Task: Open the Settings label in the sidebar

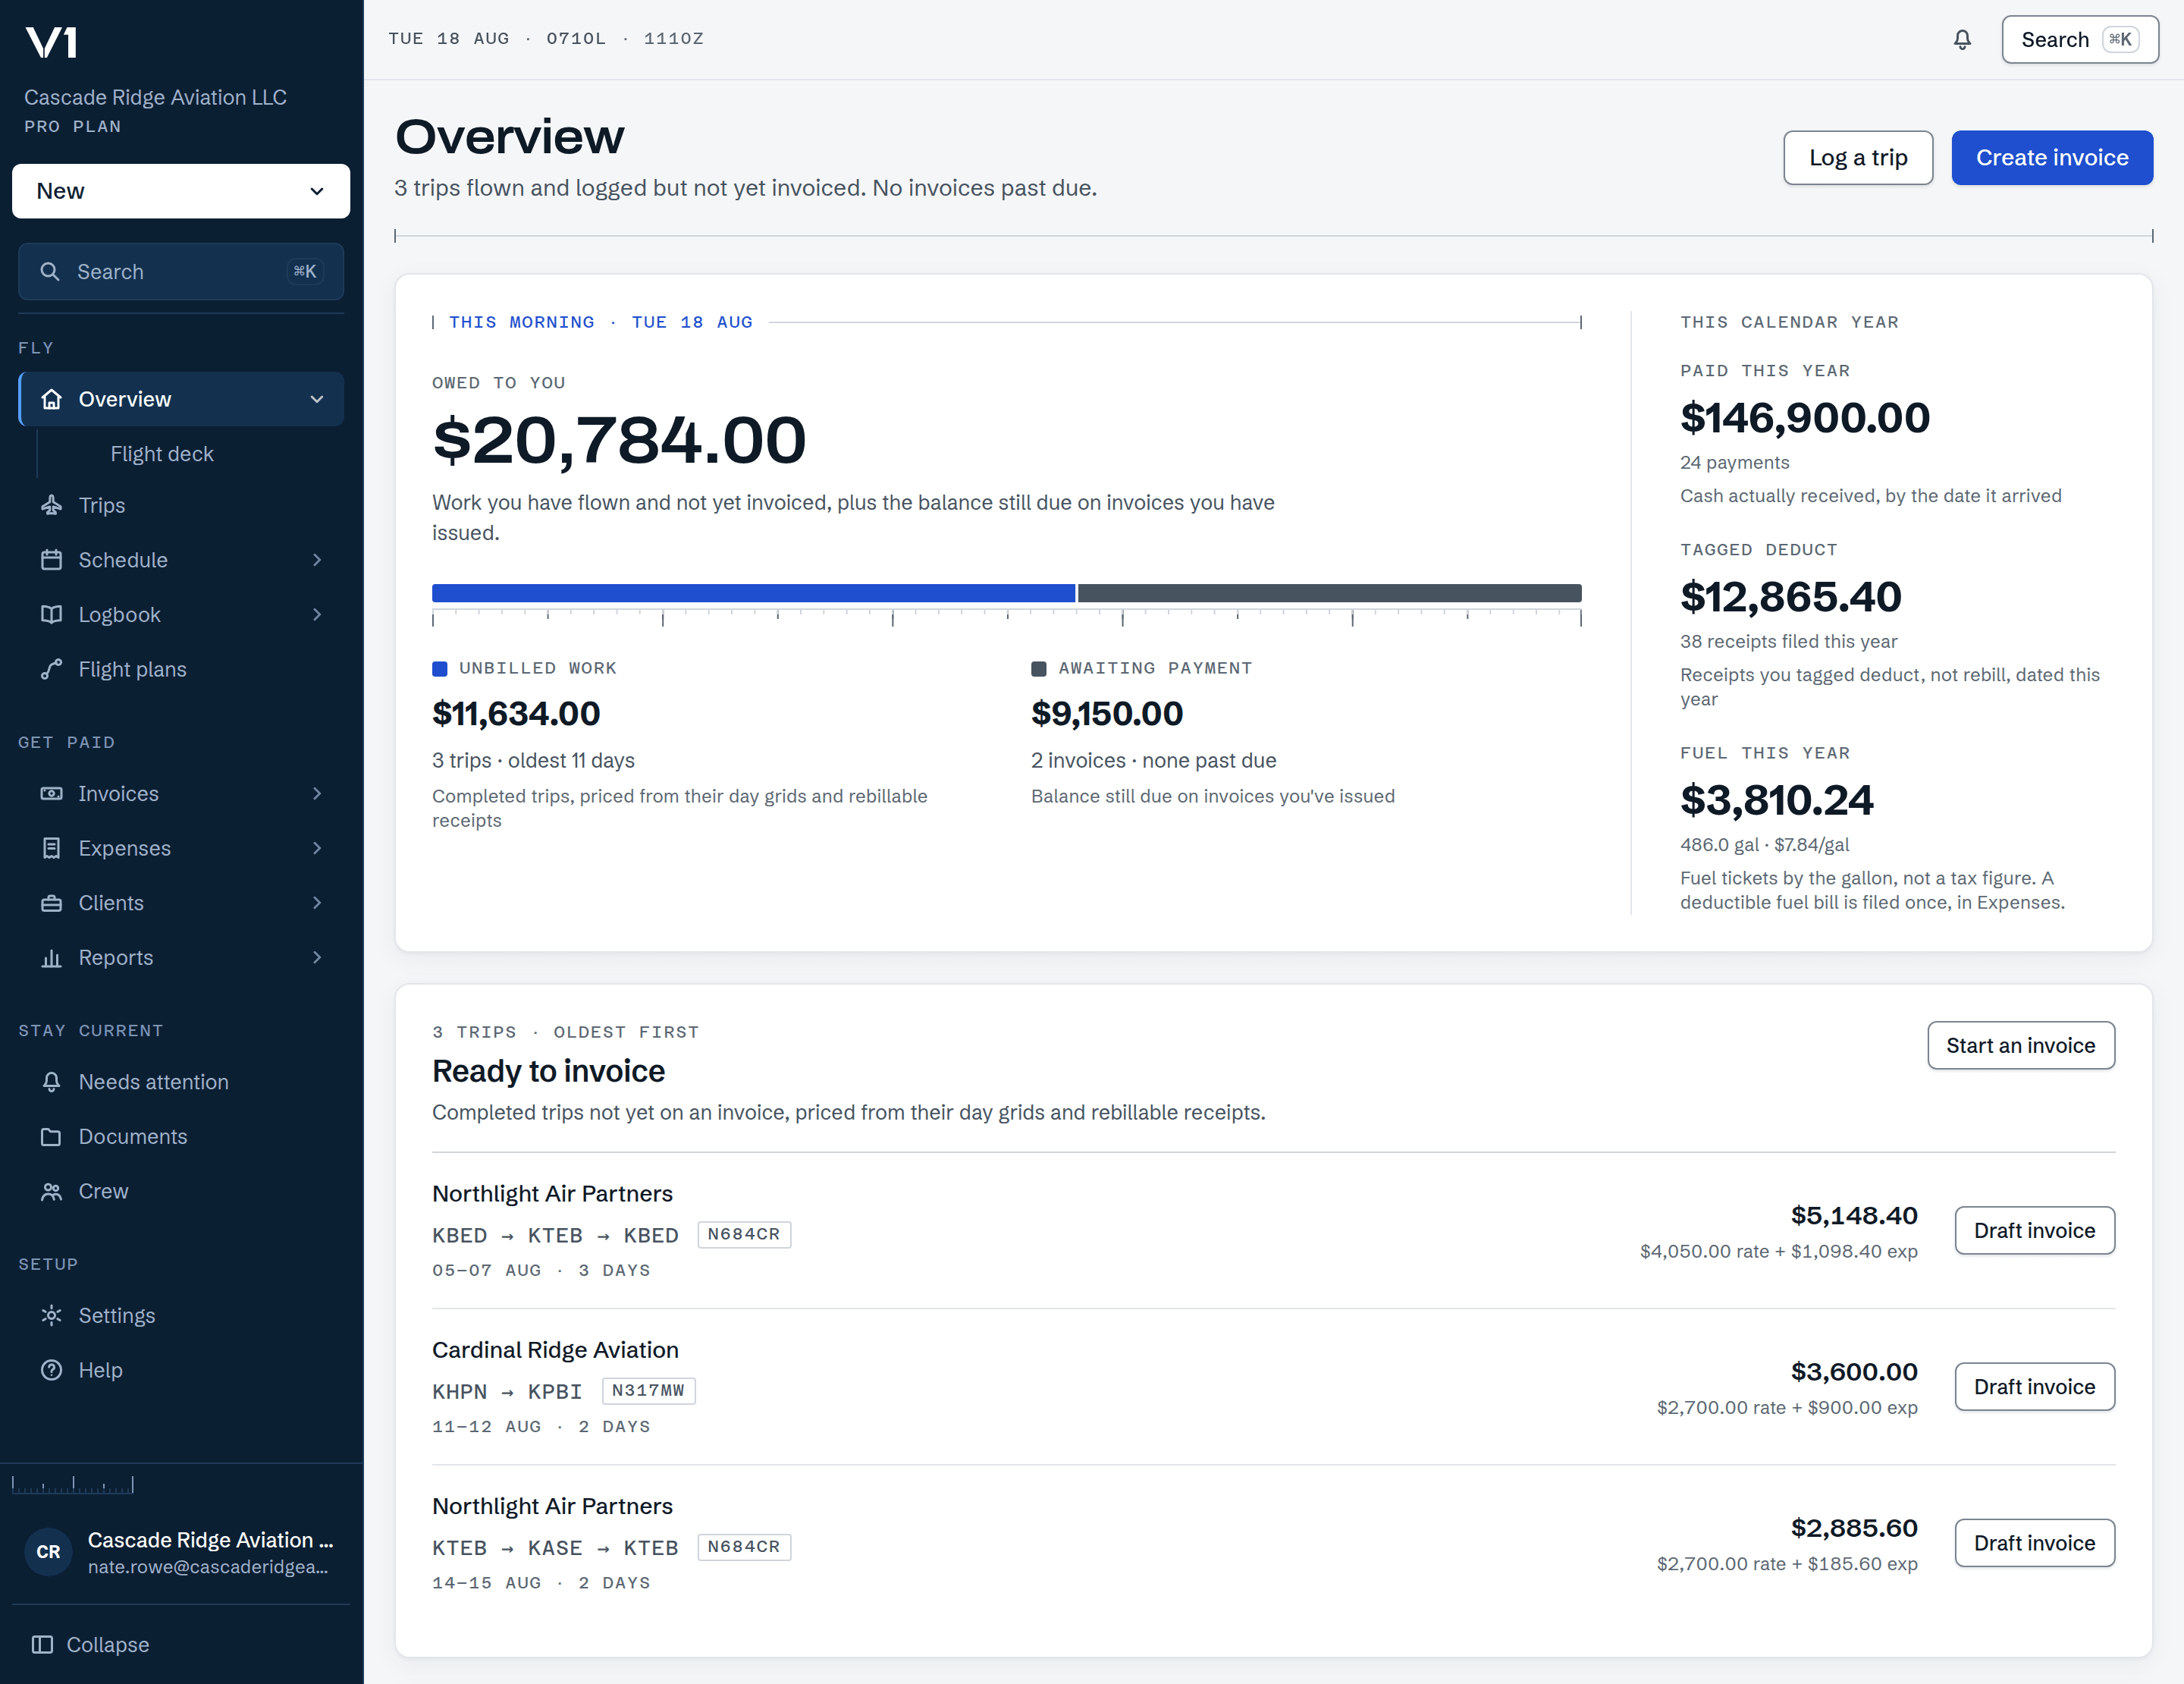Action: (117, 1316)
